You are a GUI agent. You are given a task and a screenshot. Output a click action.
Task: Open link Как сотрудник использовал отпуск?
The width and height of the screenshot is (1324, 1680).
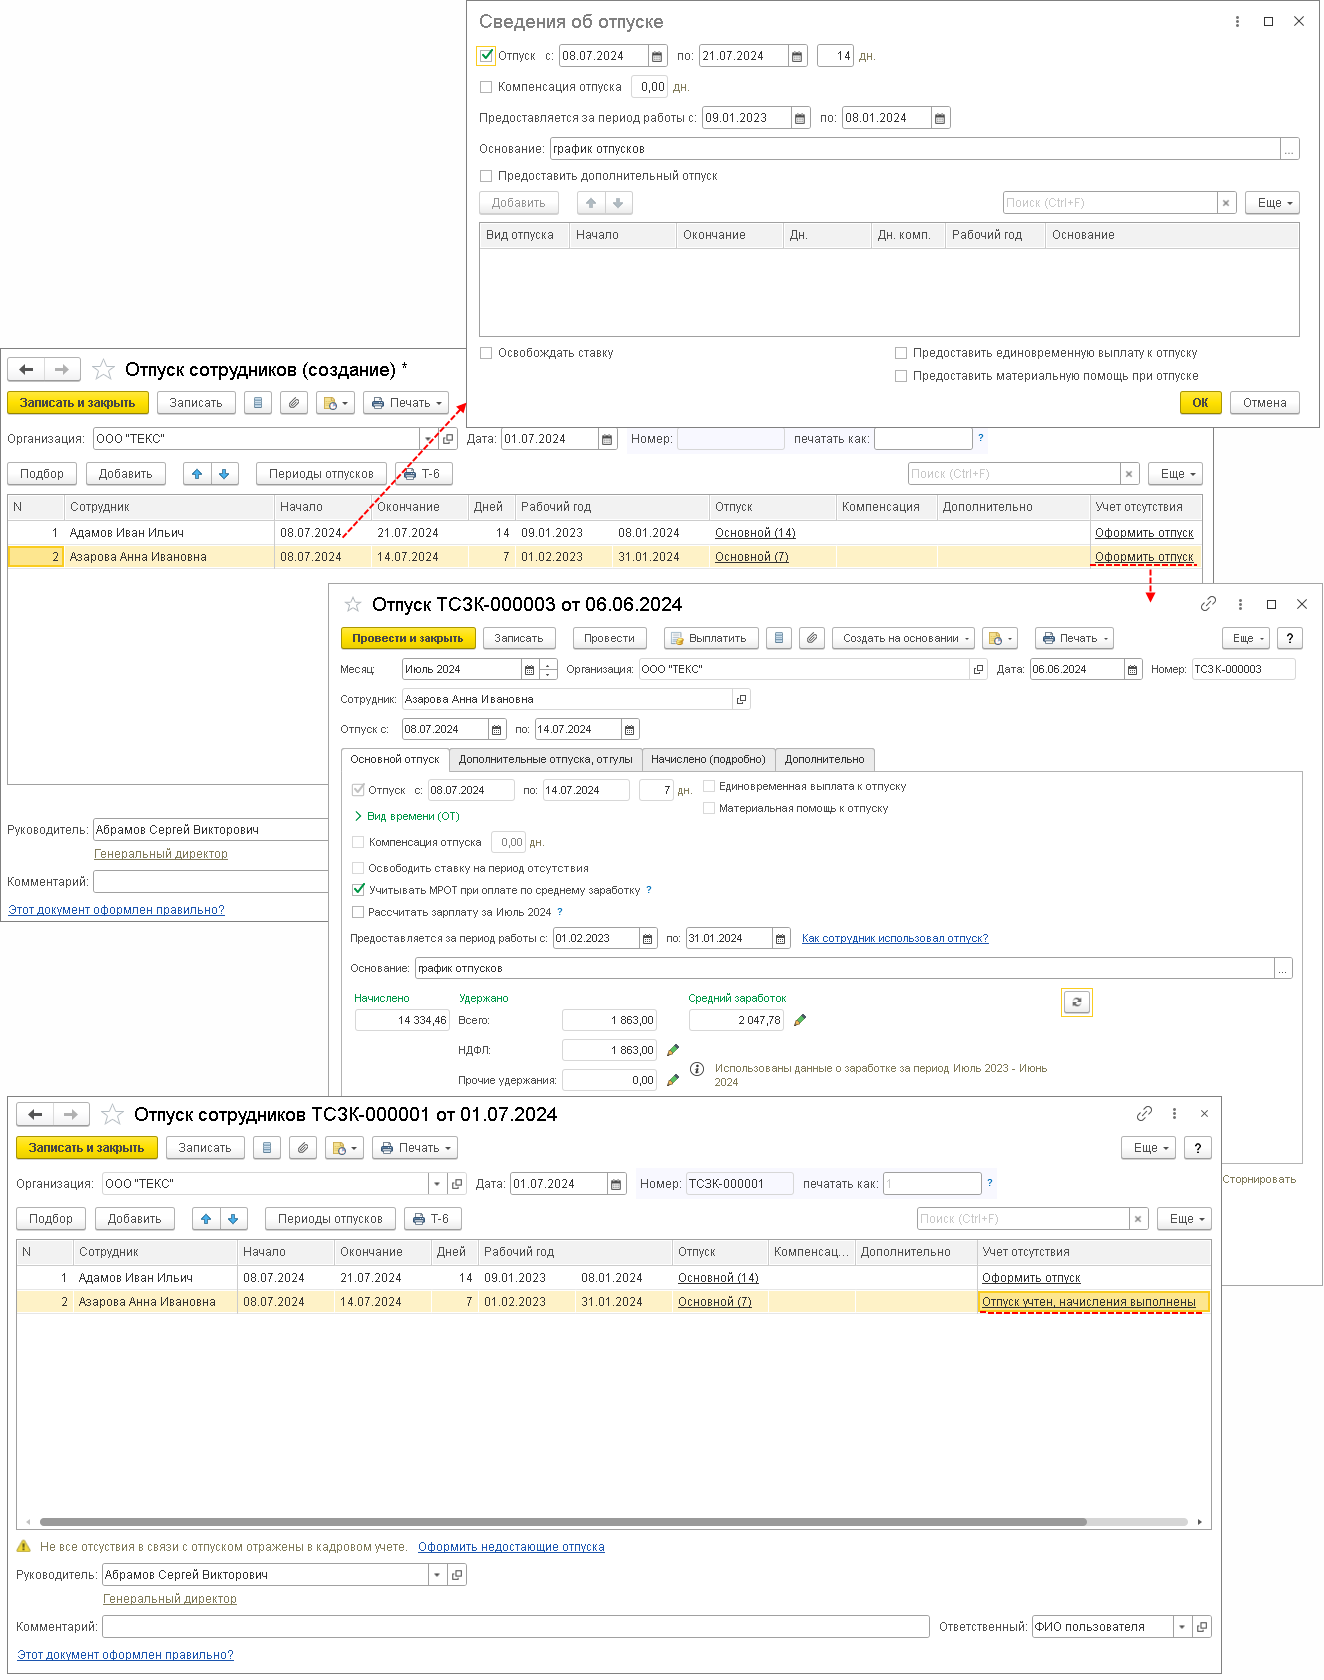point(895,938)
